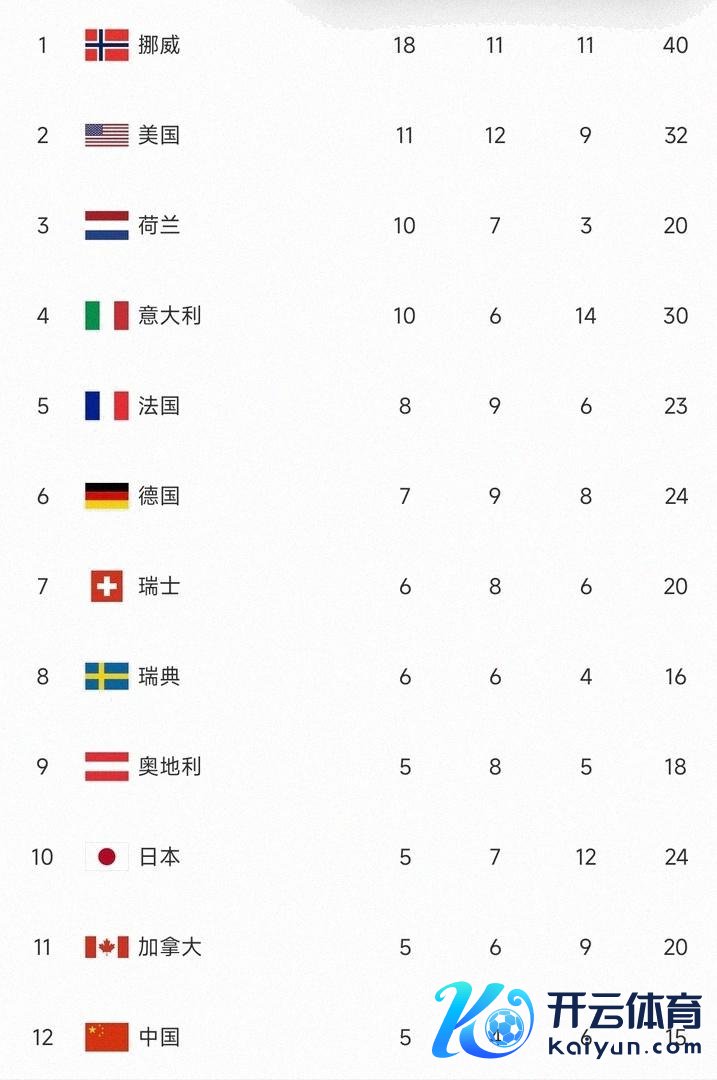Screen dimensions: 717x1080
Task: Click Norway's total medal count 40
Action: point(676,45)
